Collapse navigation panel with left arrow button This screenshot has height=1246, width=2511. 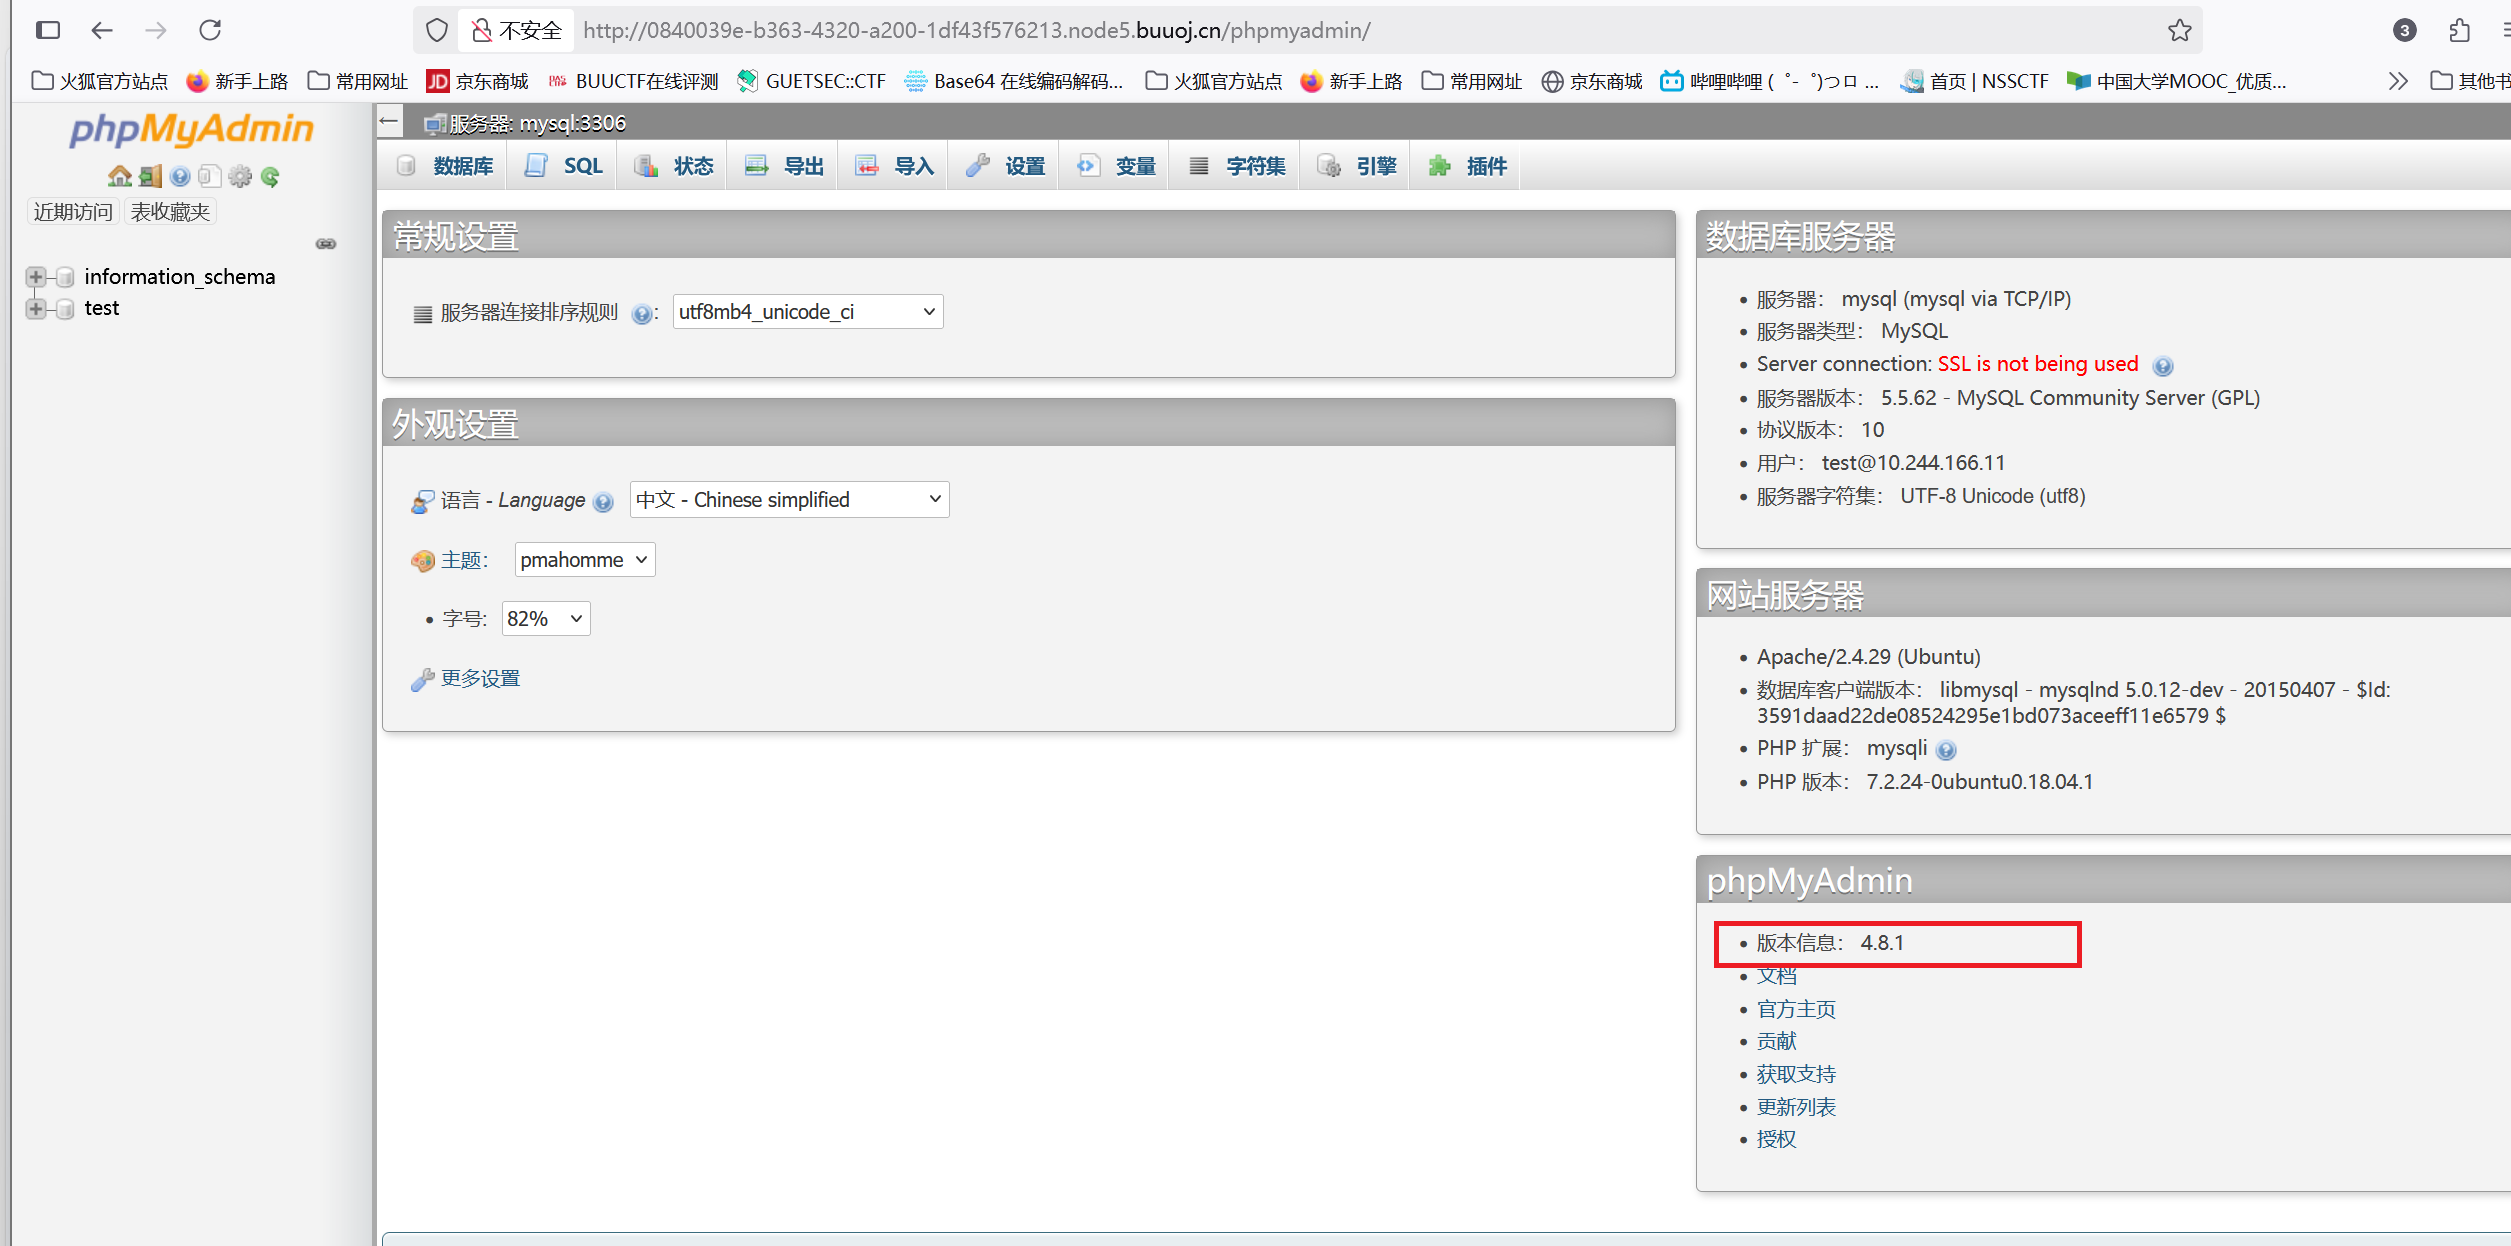389,122
